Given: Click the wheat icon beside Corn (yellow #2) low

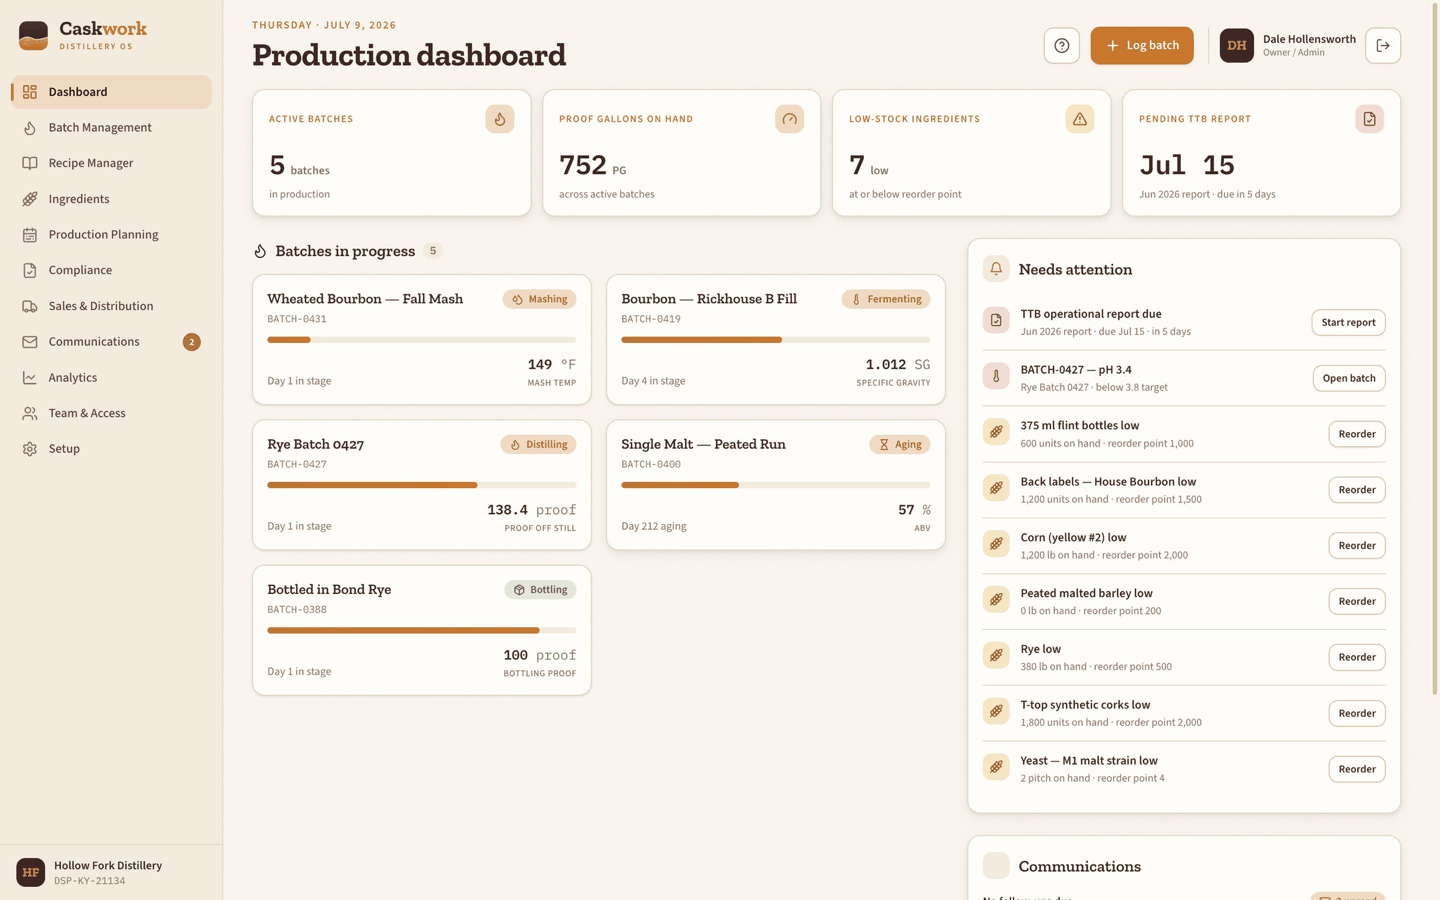Looking at the screenshot, I should [996, 544].
